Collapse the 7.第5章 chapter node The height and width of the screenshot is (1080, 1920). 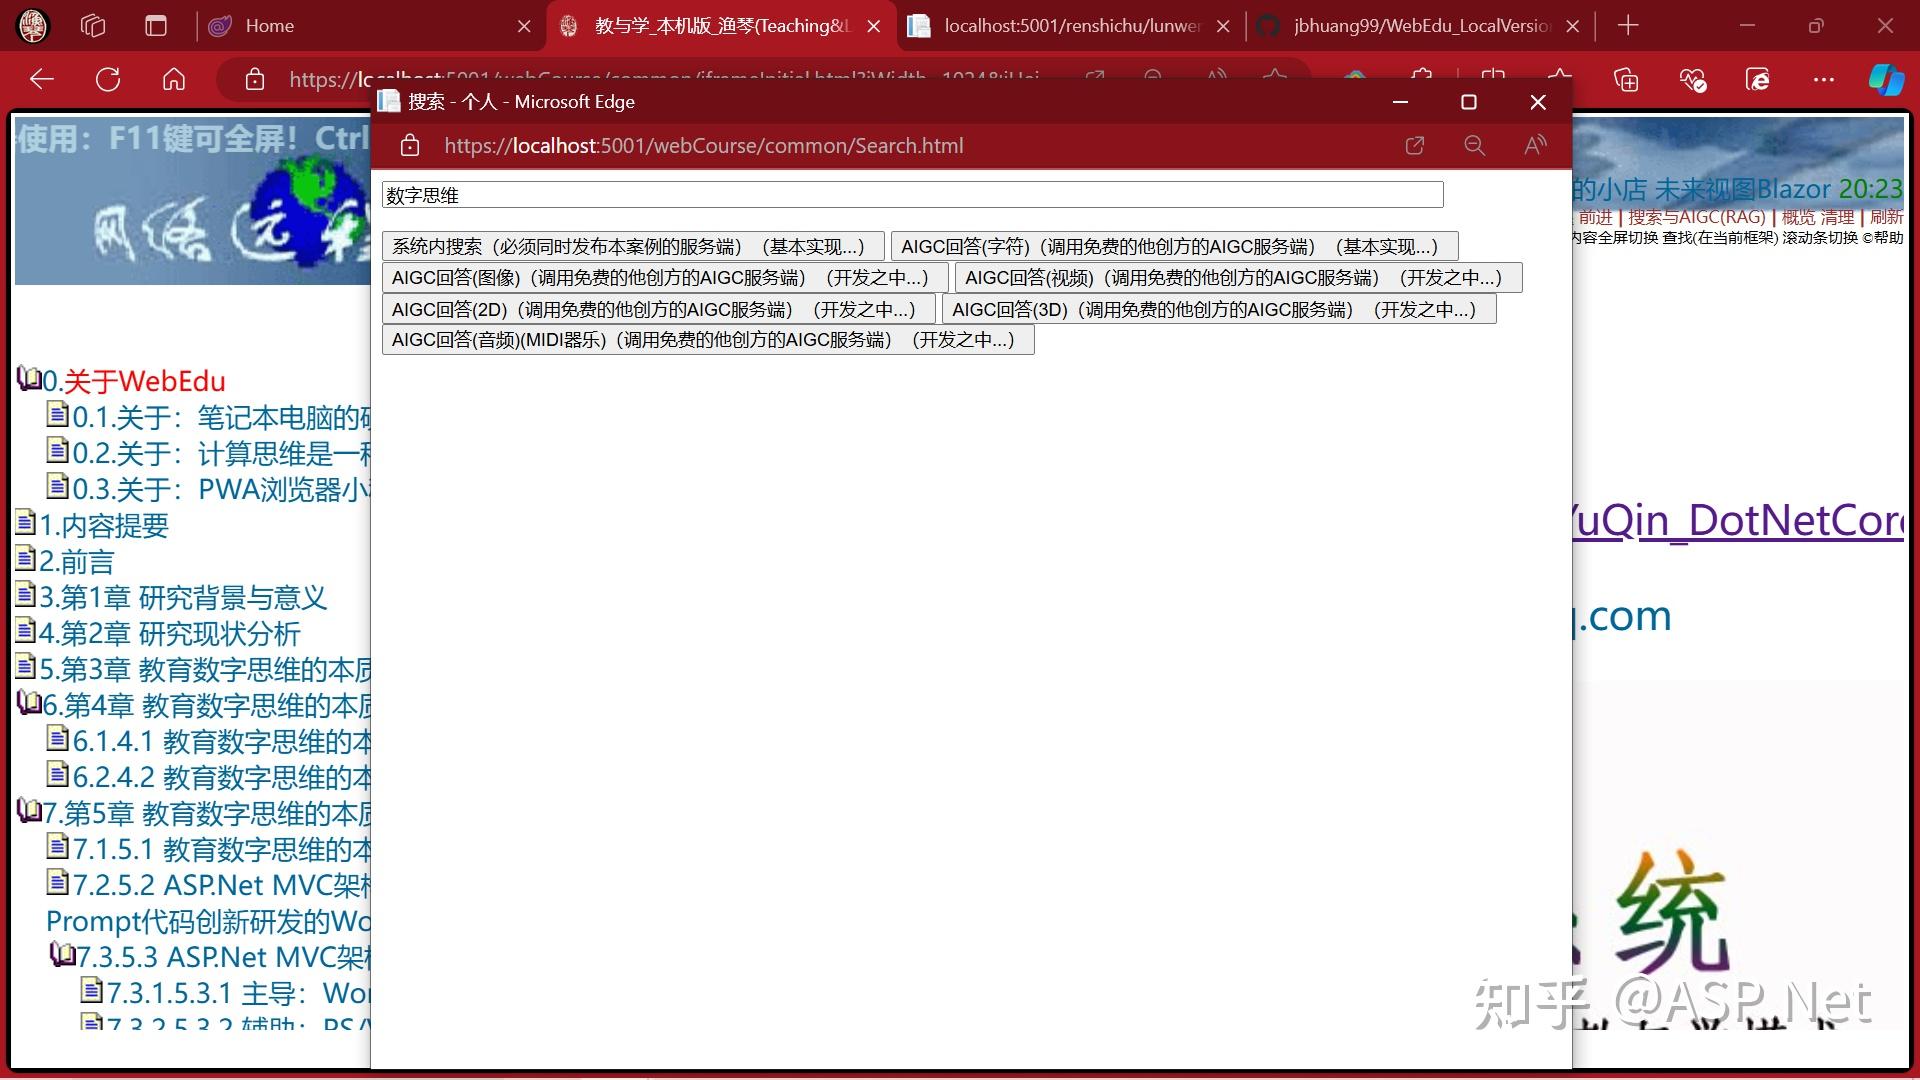(28, 814)
